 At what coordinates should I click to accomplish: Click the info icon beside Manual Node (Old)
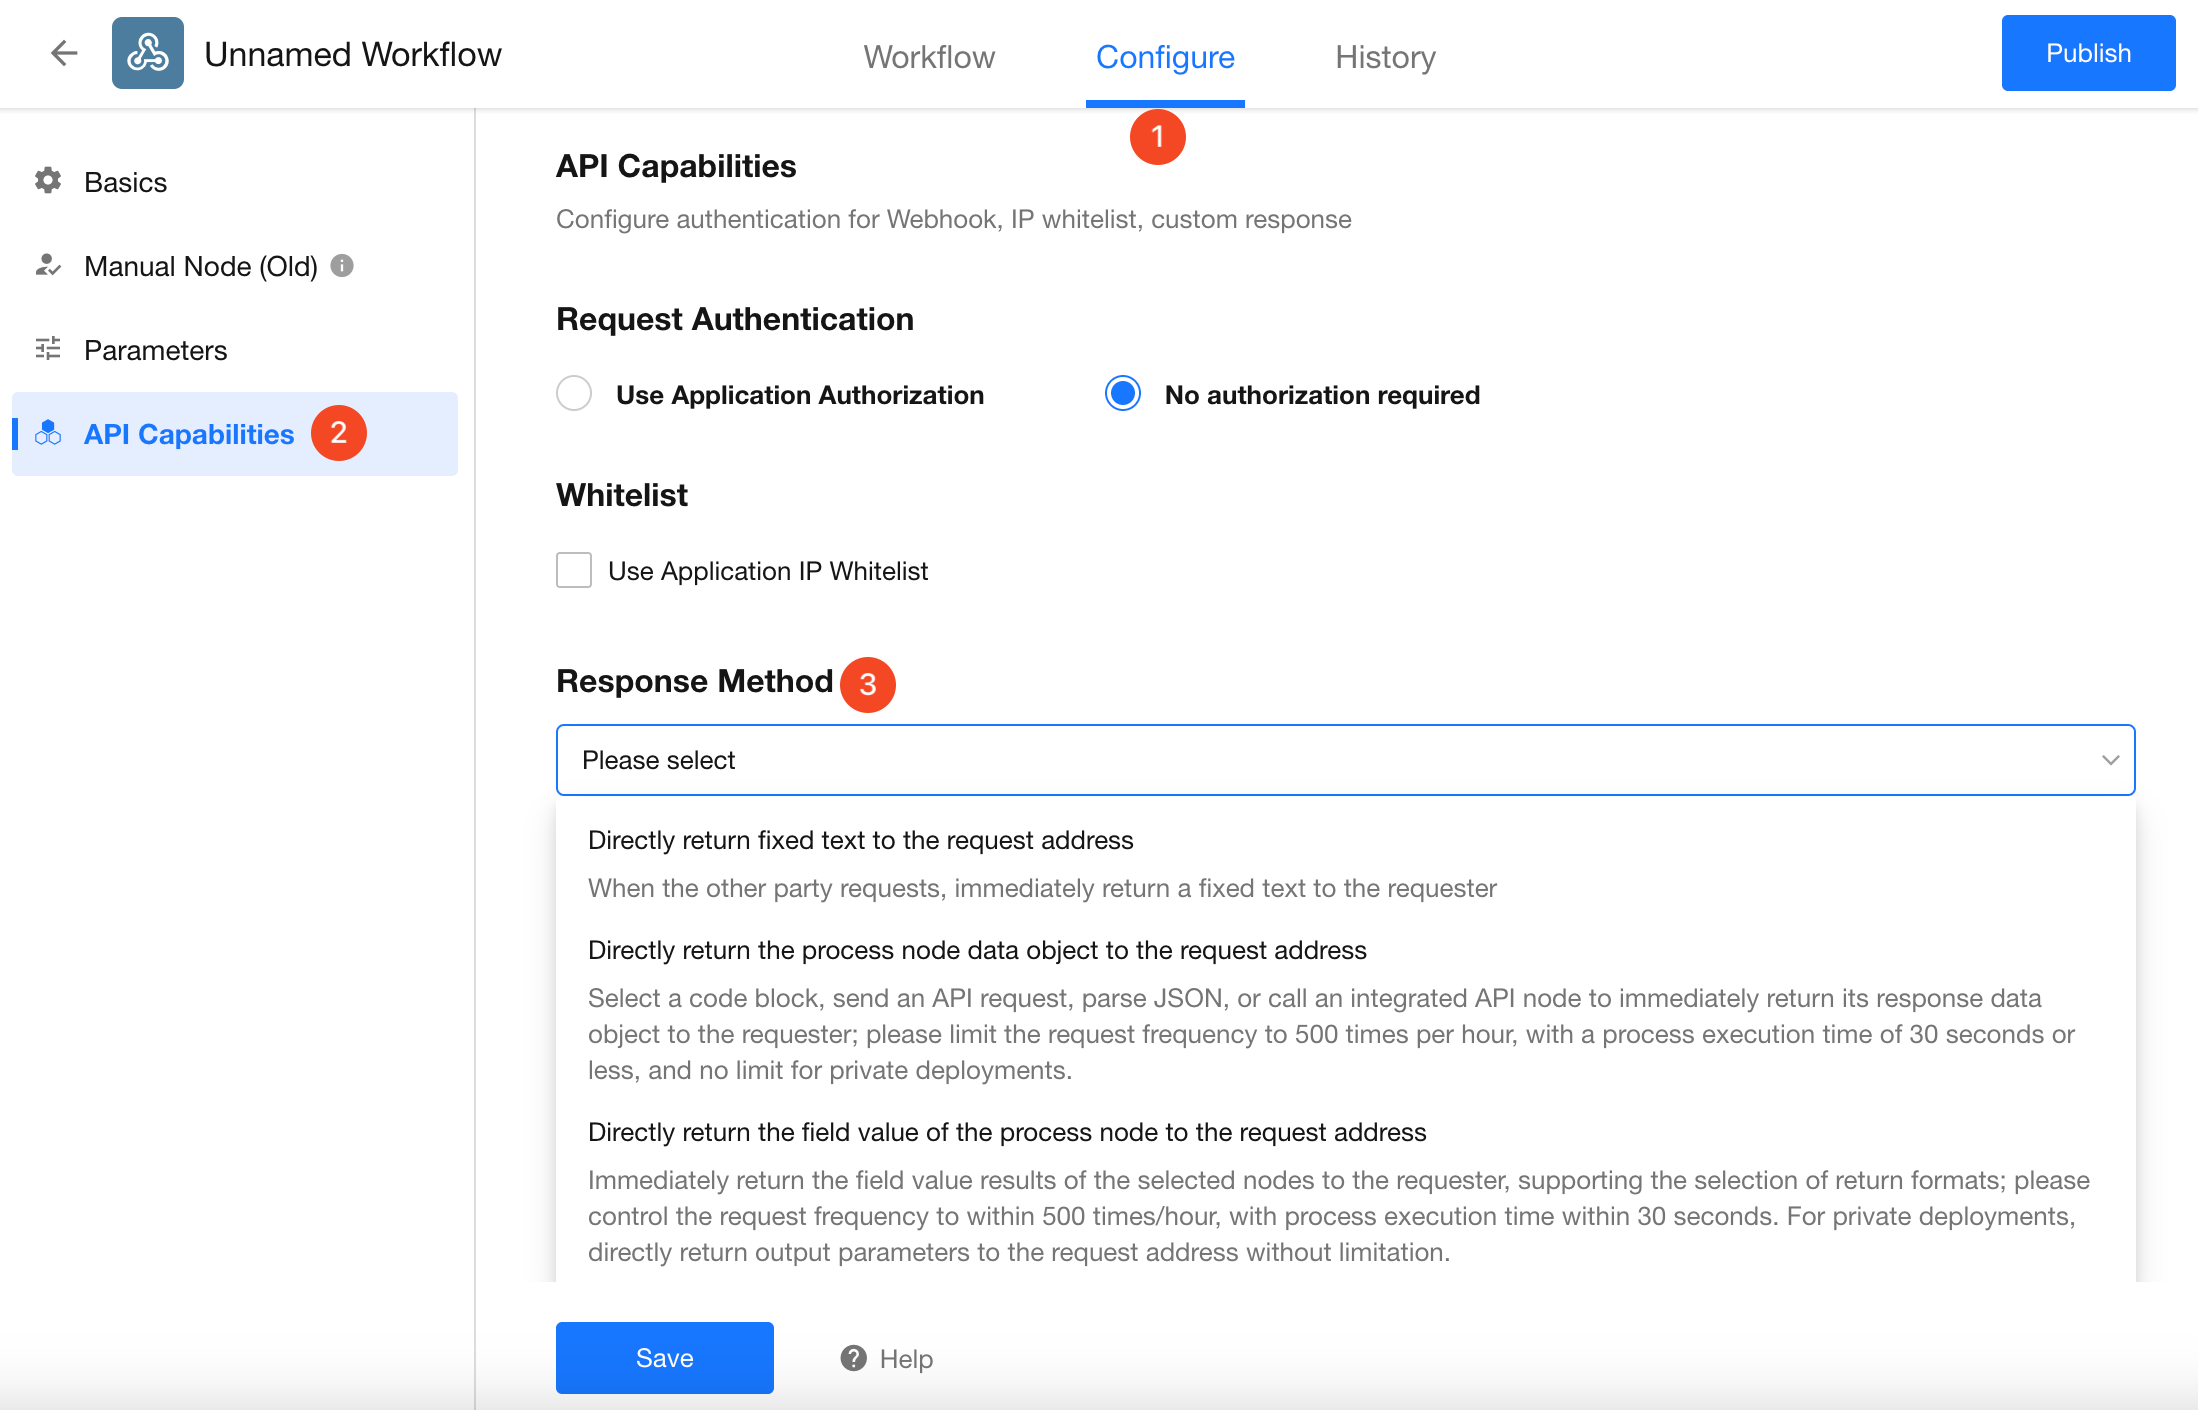pos(342,265)
